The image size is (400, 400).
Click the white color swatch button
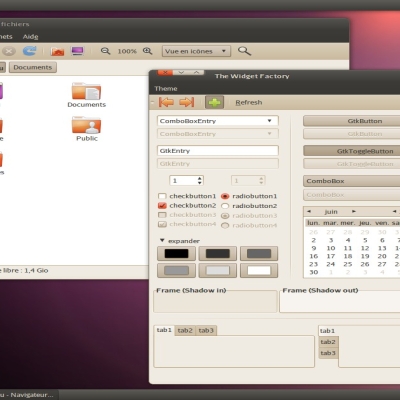[x=259, y=270]
